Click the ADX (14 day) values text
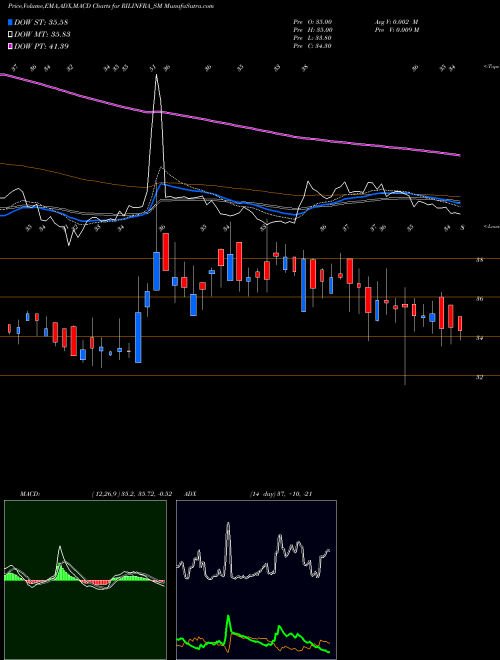 click(x=280, y=494)
